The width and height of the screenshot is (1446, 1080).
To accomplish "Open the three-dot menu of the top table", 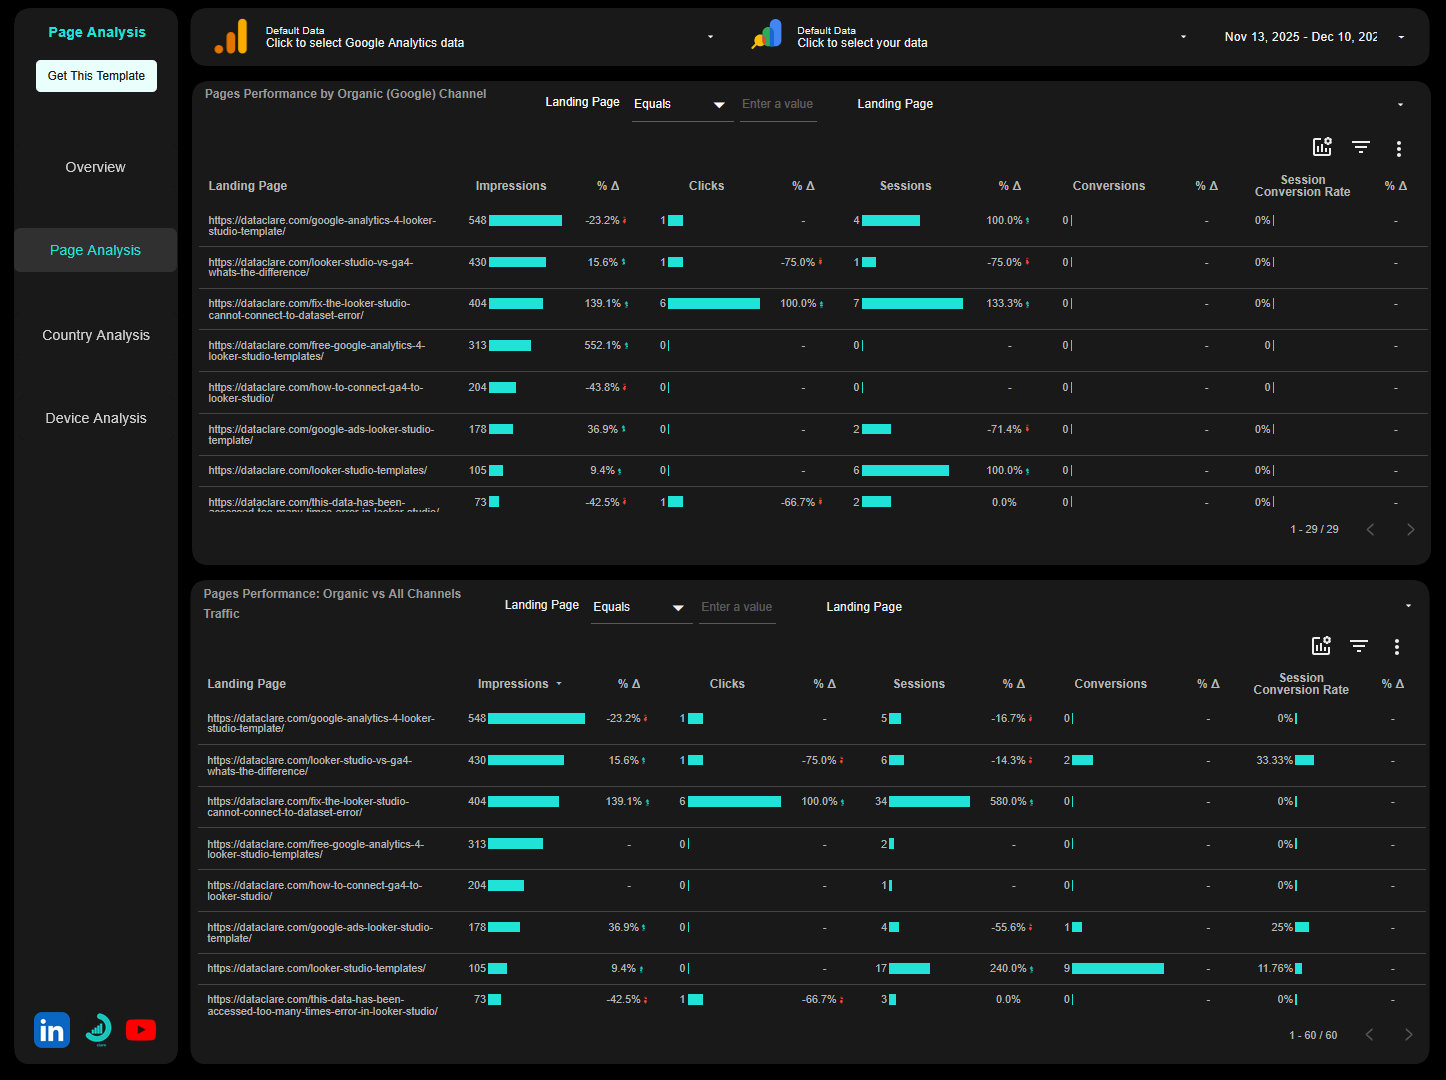I will click(x=1399, y=148).
